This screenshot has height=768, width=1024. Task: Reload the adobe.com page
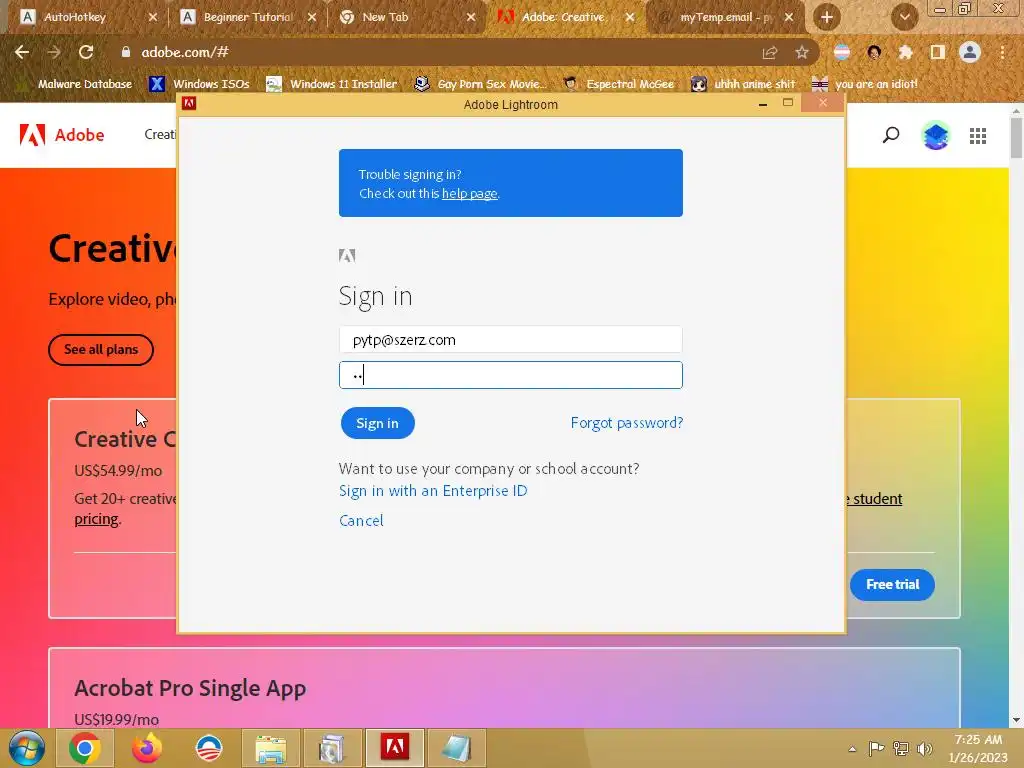click(86, 52)
